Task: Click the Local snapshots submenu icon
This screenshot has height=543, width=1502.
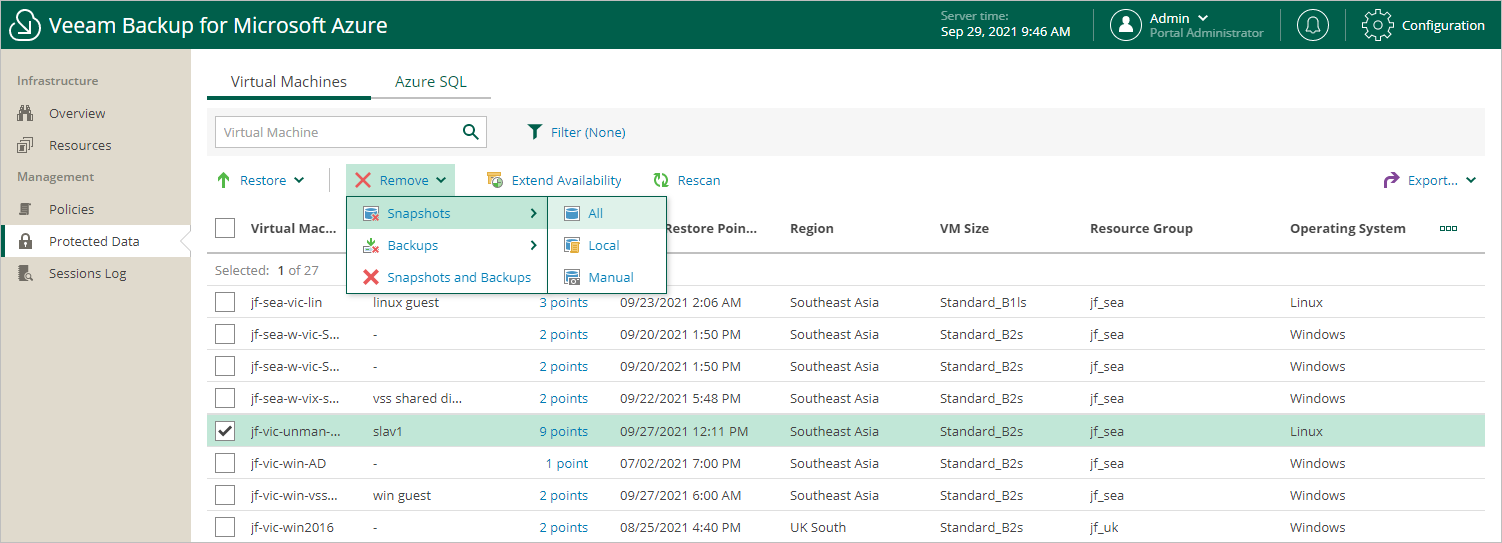Action: tap(572, 246)
